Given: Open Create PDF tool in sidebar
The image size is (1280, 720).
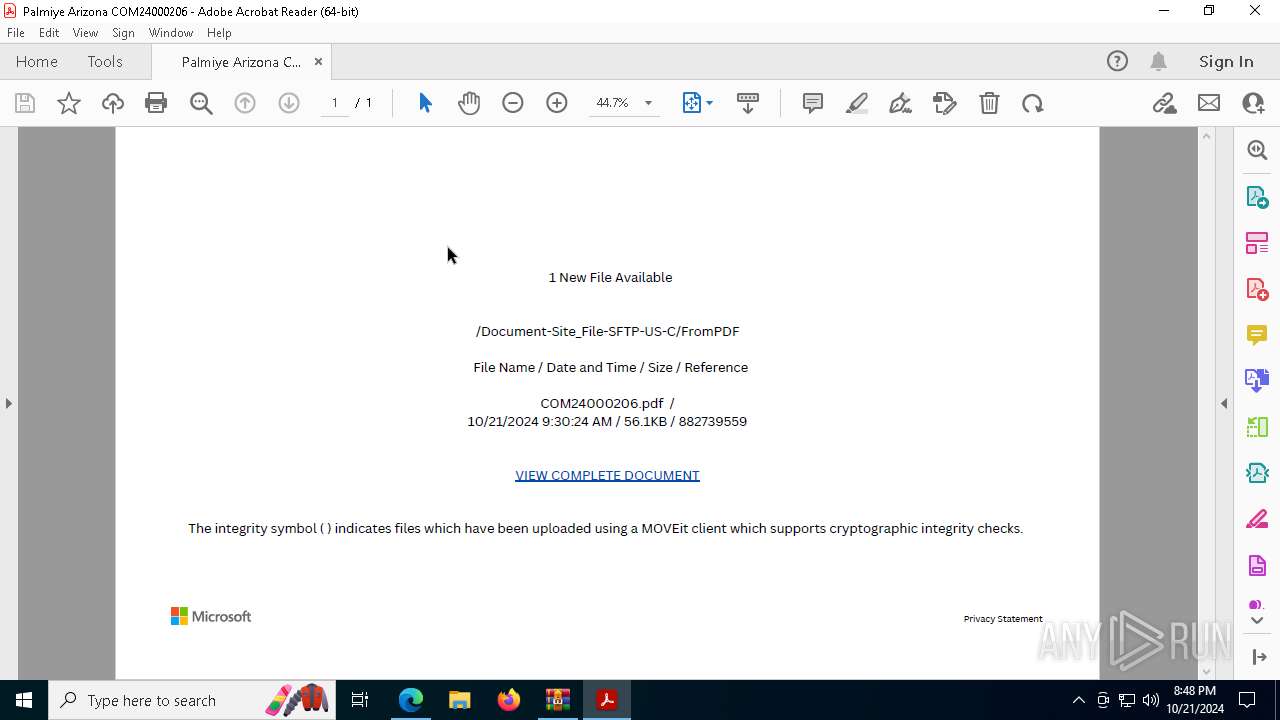Looking at the screenshot, I should (x=1257, y=288).
